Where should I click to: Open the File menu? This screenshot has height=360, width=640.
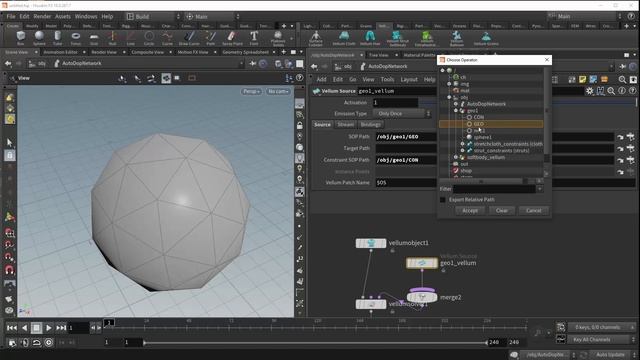coord(11,16)
